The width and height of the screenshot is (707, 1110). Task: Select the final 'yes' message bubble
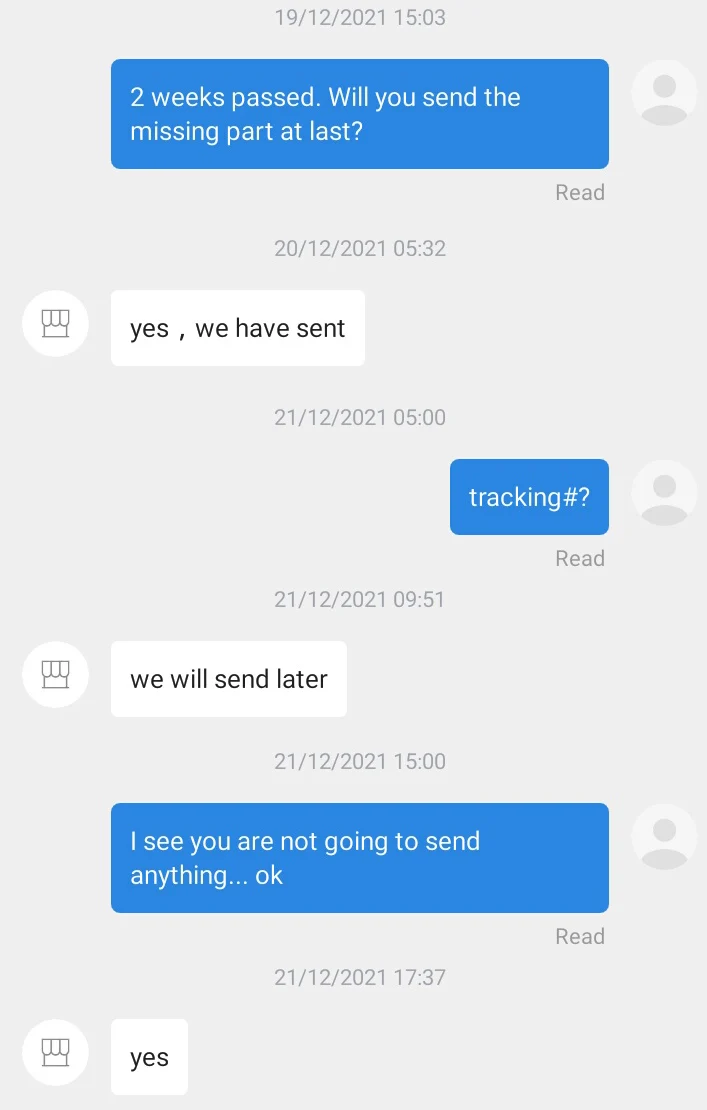click(x=149, y=1057)
